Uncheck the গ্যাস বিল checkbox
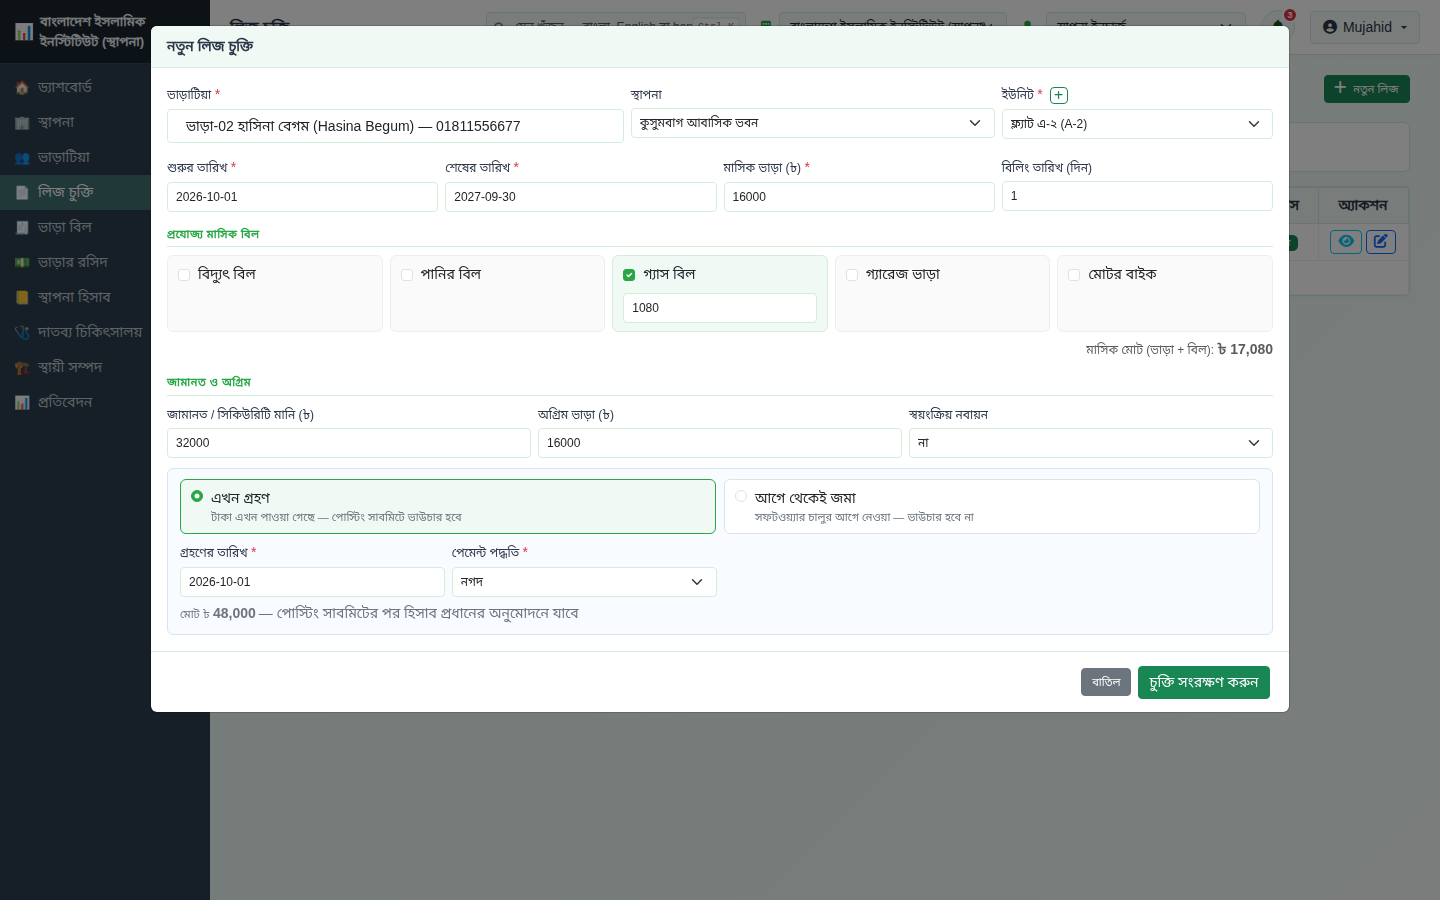This screenshot has height=900, width=1440. click(629, 275)
